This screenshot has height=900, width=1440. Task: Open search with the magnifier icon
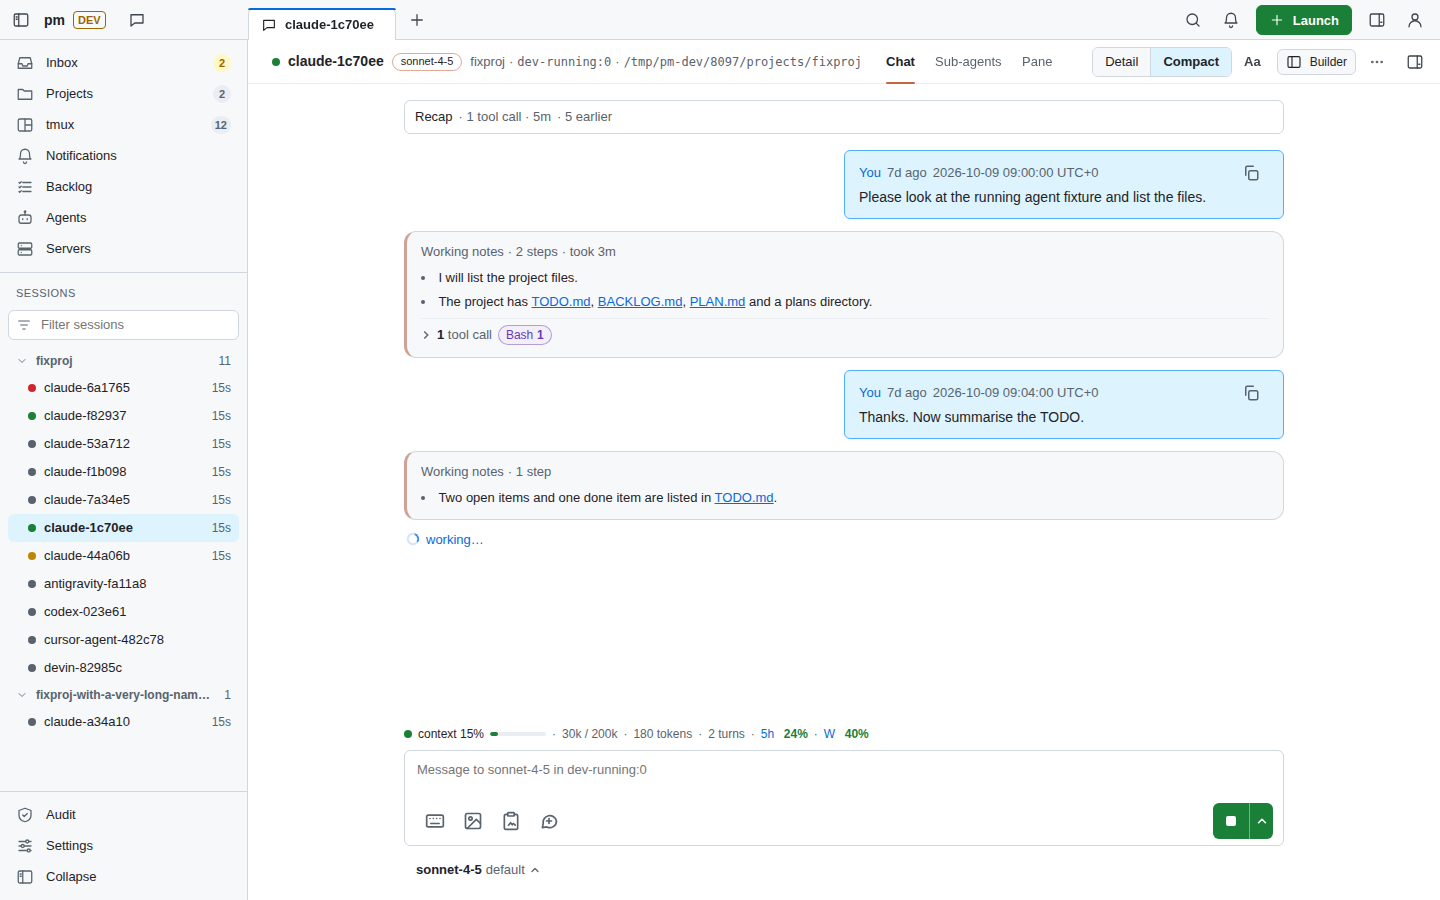[x=1193, y=20]
